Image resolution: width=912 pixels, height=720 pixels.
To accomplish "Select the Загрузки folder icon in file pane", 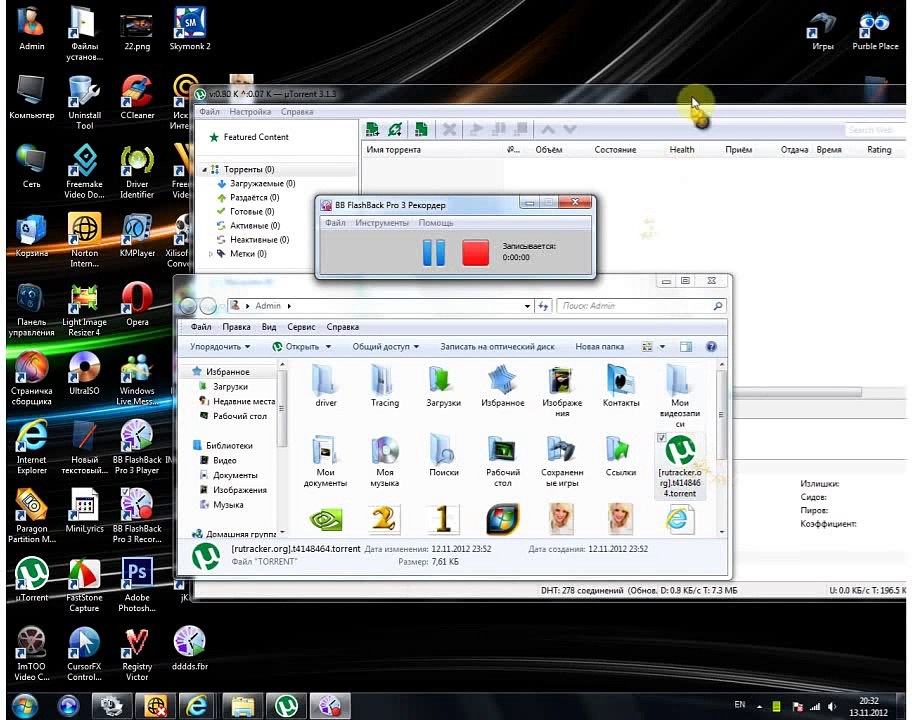I will tap(443, 386).
